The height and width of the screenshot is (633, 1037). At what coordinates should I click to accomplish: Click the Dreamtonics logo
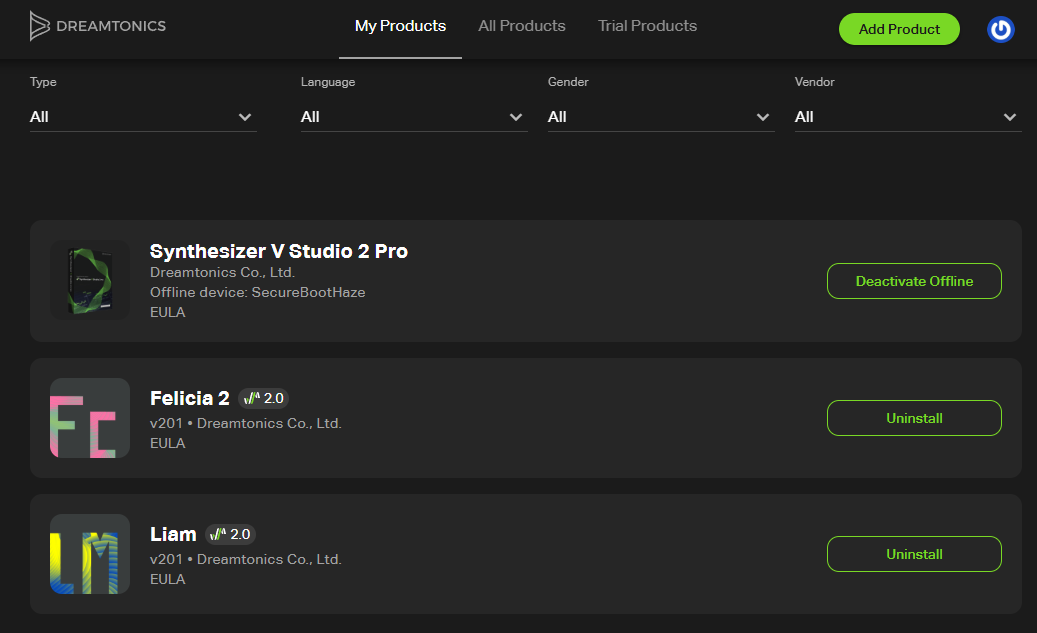pyautogui.click(x=98, y=26)
